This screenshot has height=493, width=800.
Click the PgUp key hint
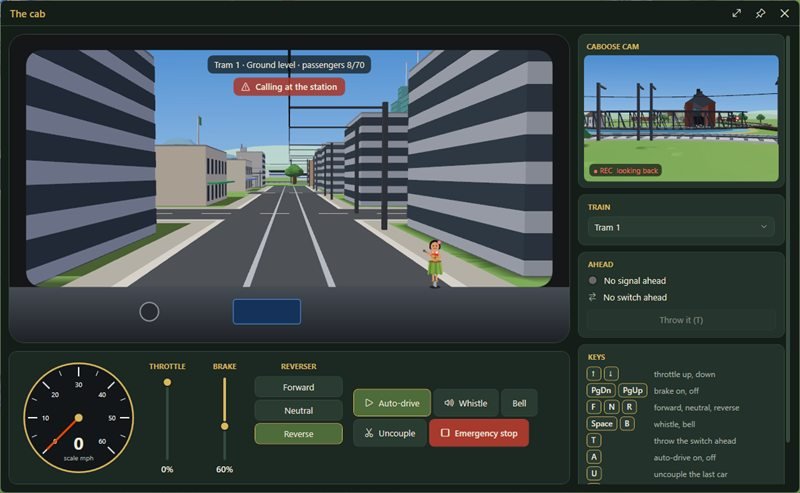[633, 390]
